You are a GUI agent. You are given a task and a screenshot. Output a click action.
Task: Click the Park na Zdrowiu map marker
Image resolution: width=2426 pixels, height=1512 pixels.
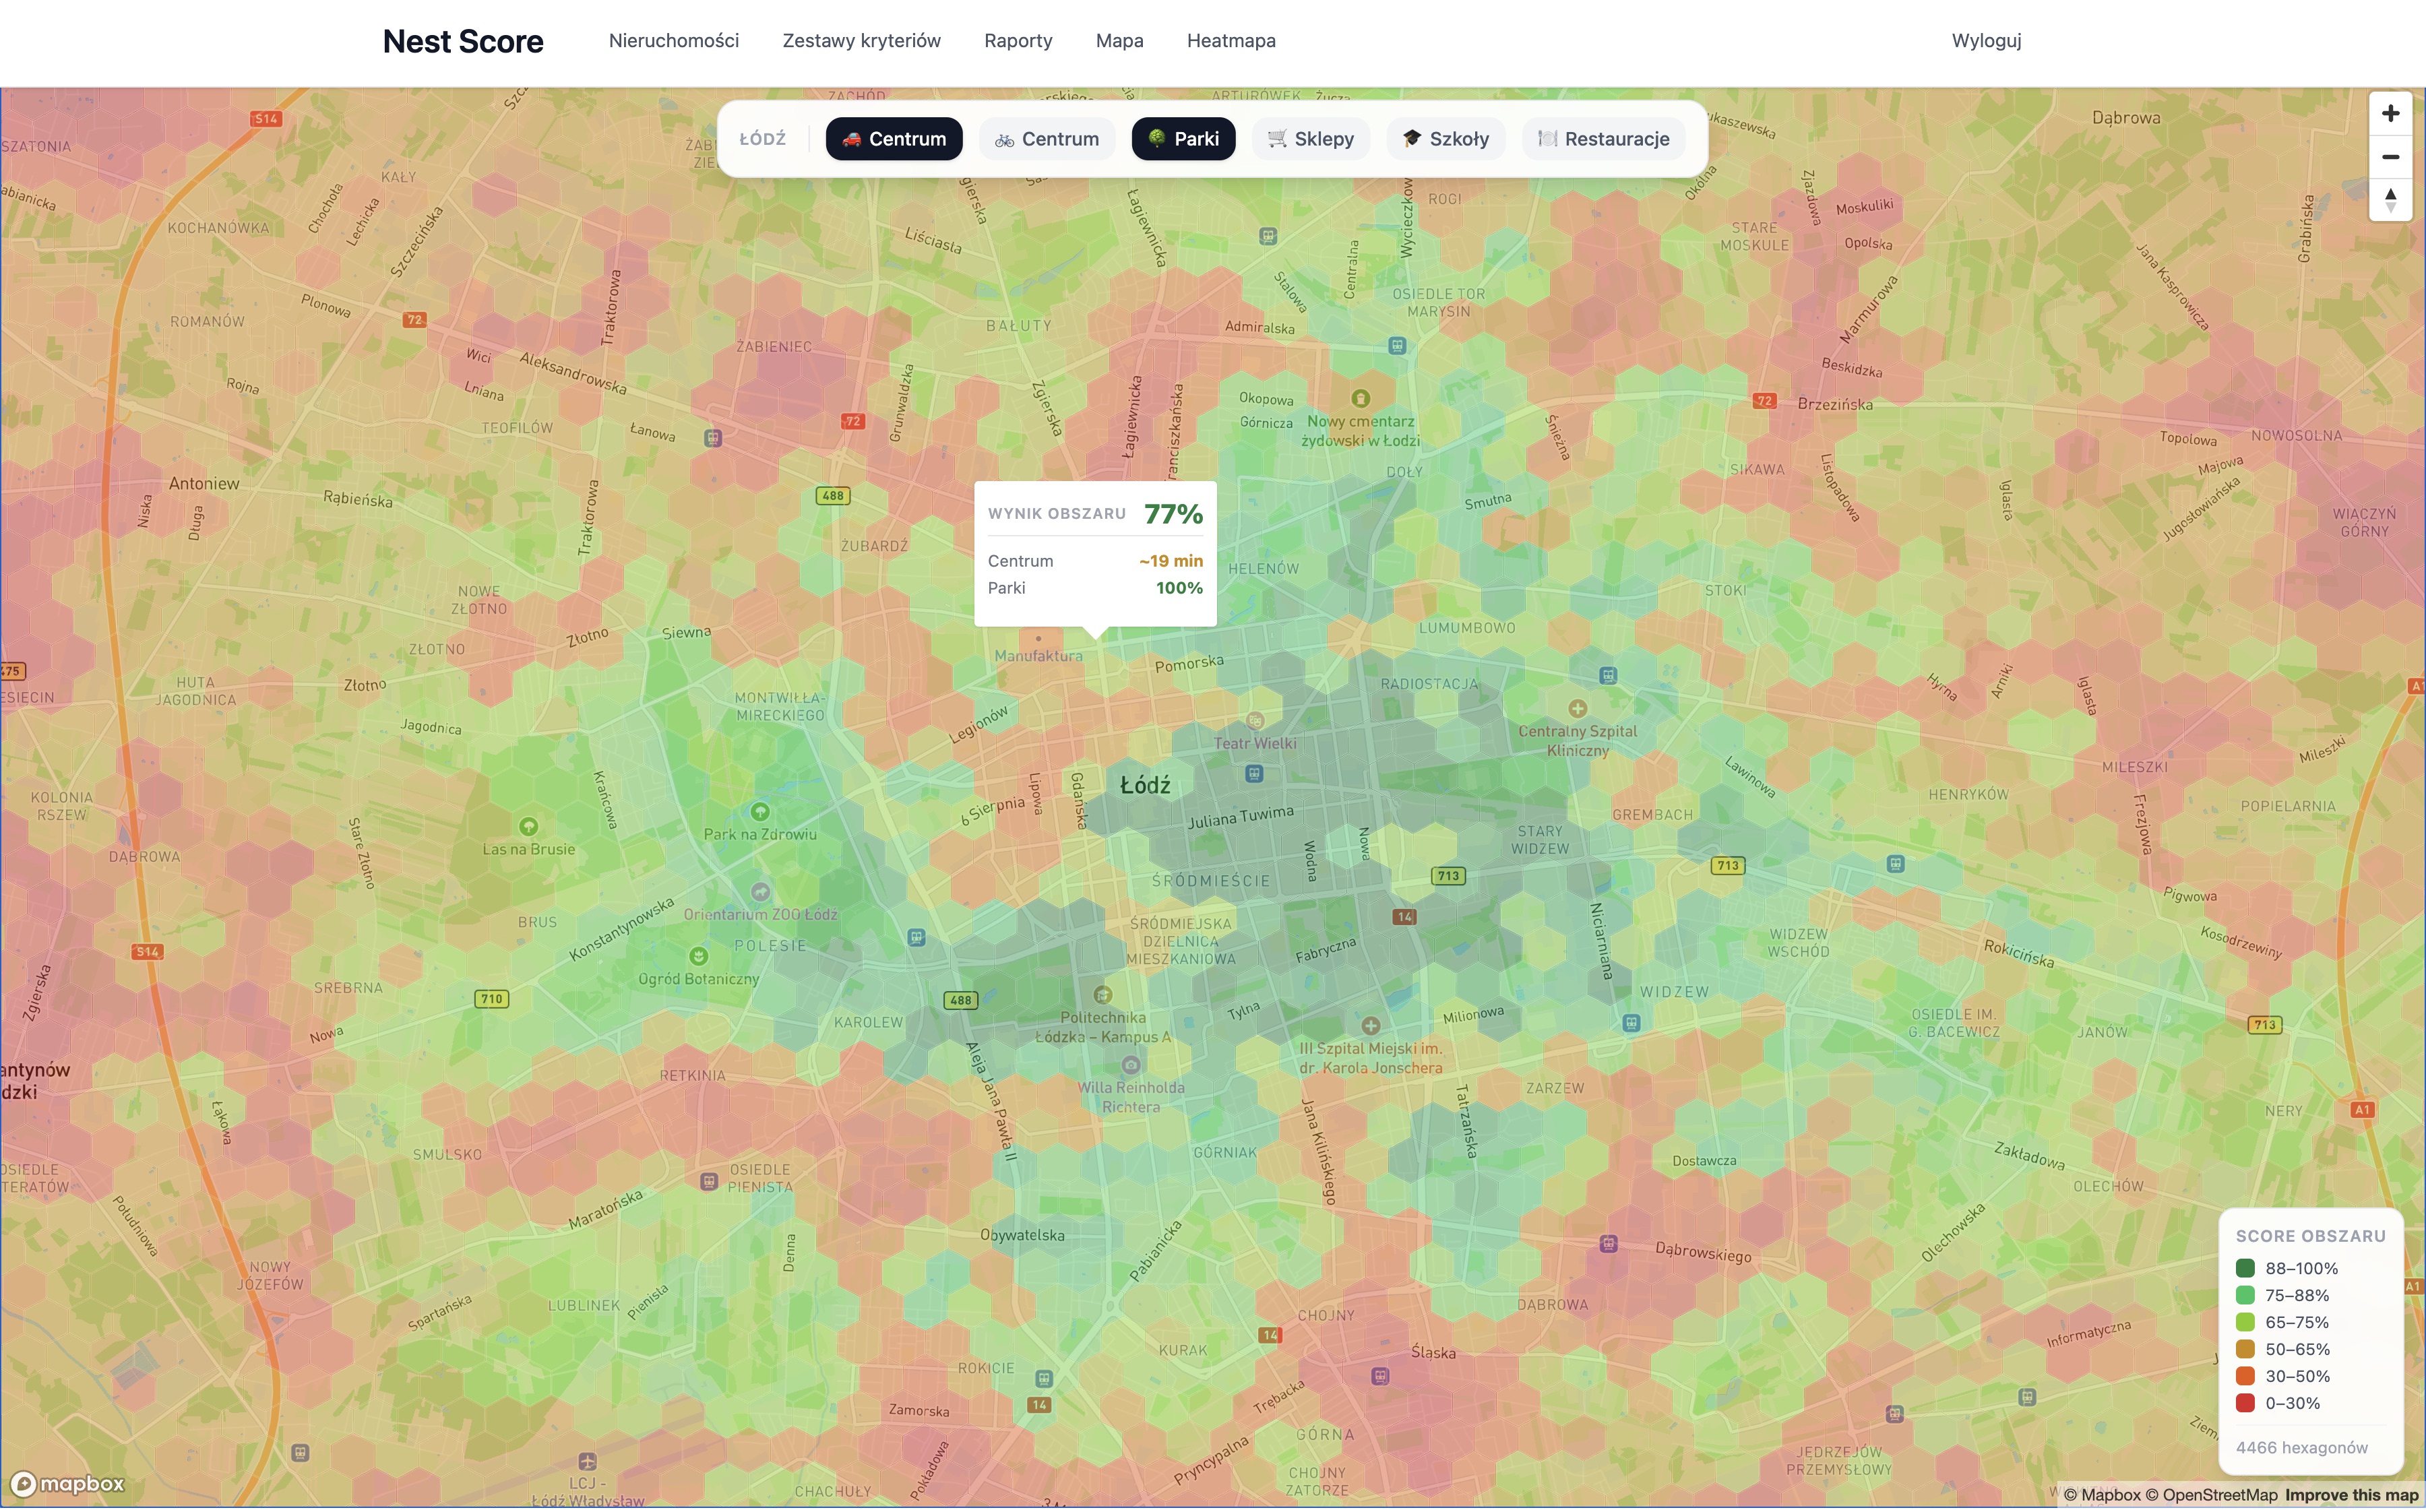(x=760, y=811)
